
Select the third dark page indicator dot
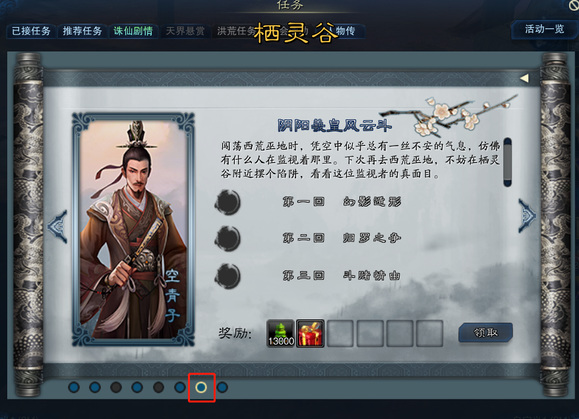point(116,387)
